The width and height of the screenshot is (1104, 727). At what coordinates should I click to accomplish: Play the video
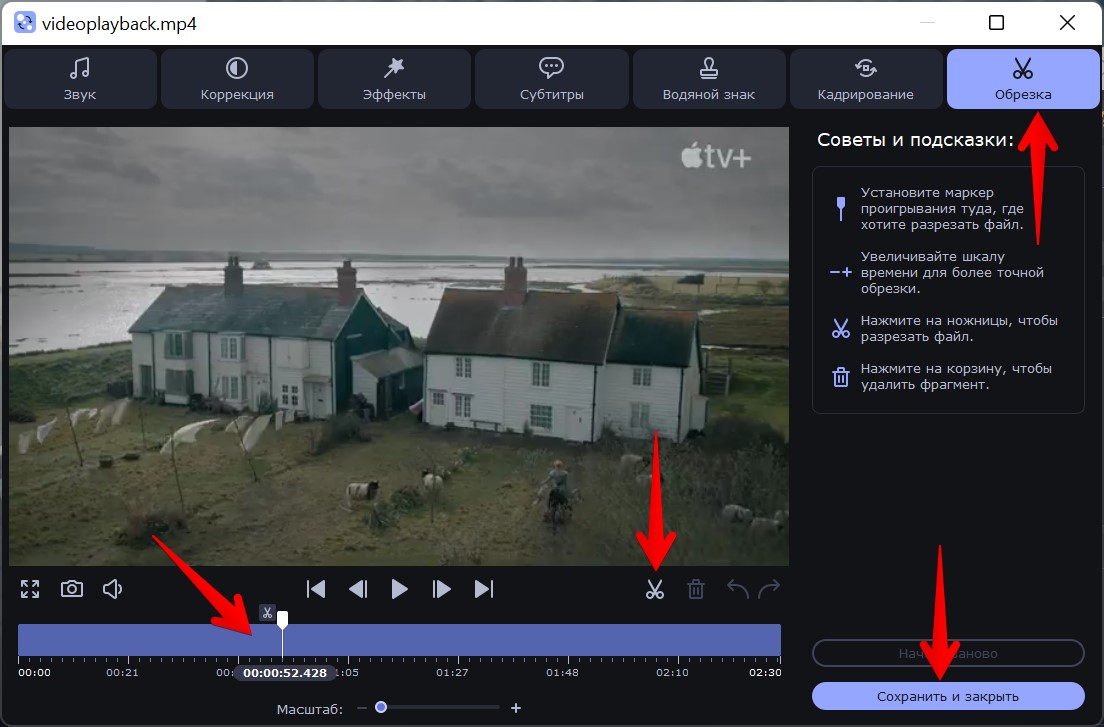(x=399, y=589)
